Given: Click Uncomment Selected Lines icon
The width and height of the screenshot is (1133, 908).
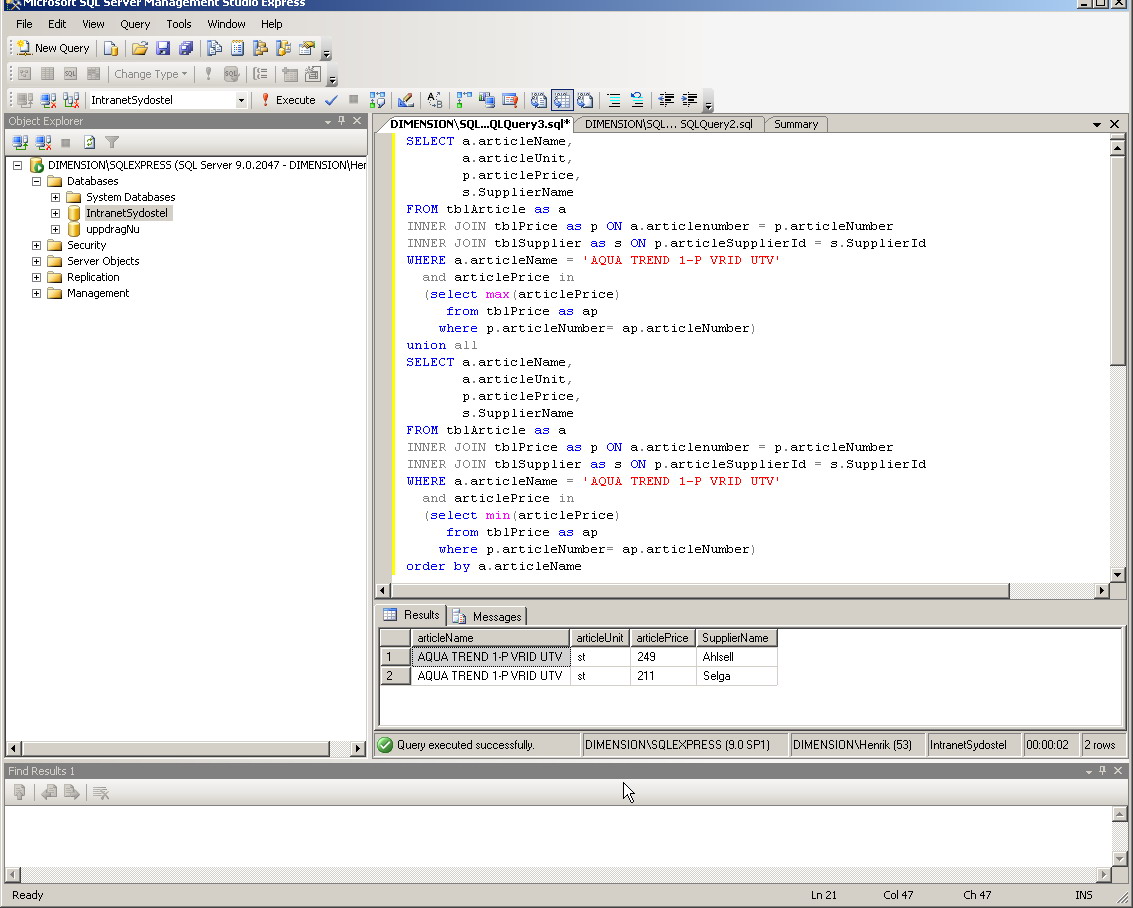Looking at the screenshot, I should click(x=637, y=100).
